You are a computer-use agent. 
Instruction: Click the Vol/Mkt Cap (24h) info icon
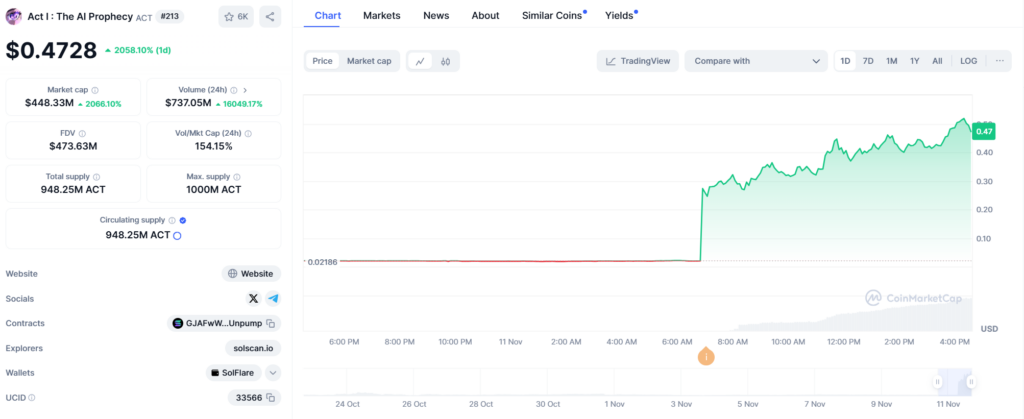pyautogui.click(x=248, y=133)
